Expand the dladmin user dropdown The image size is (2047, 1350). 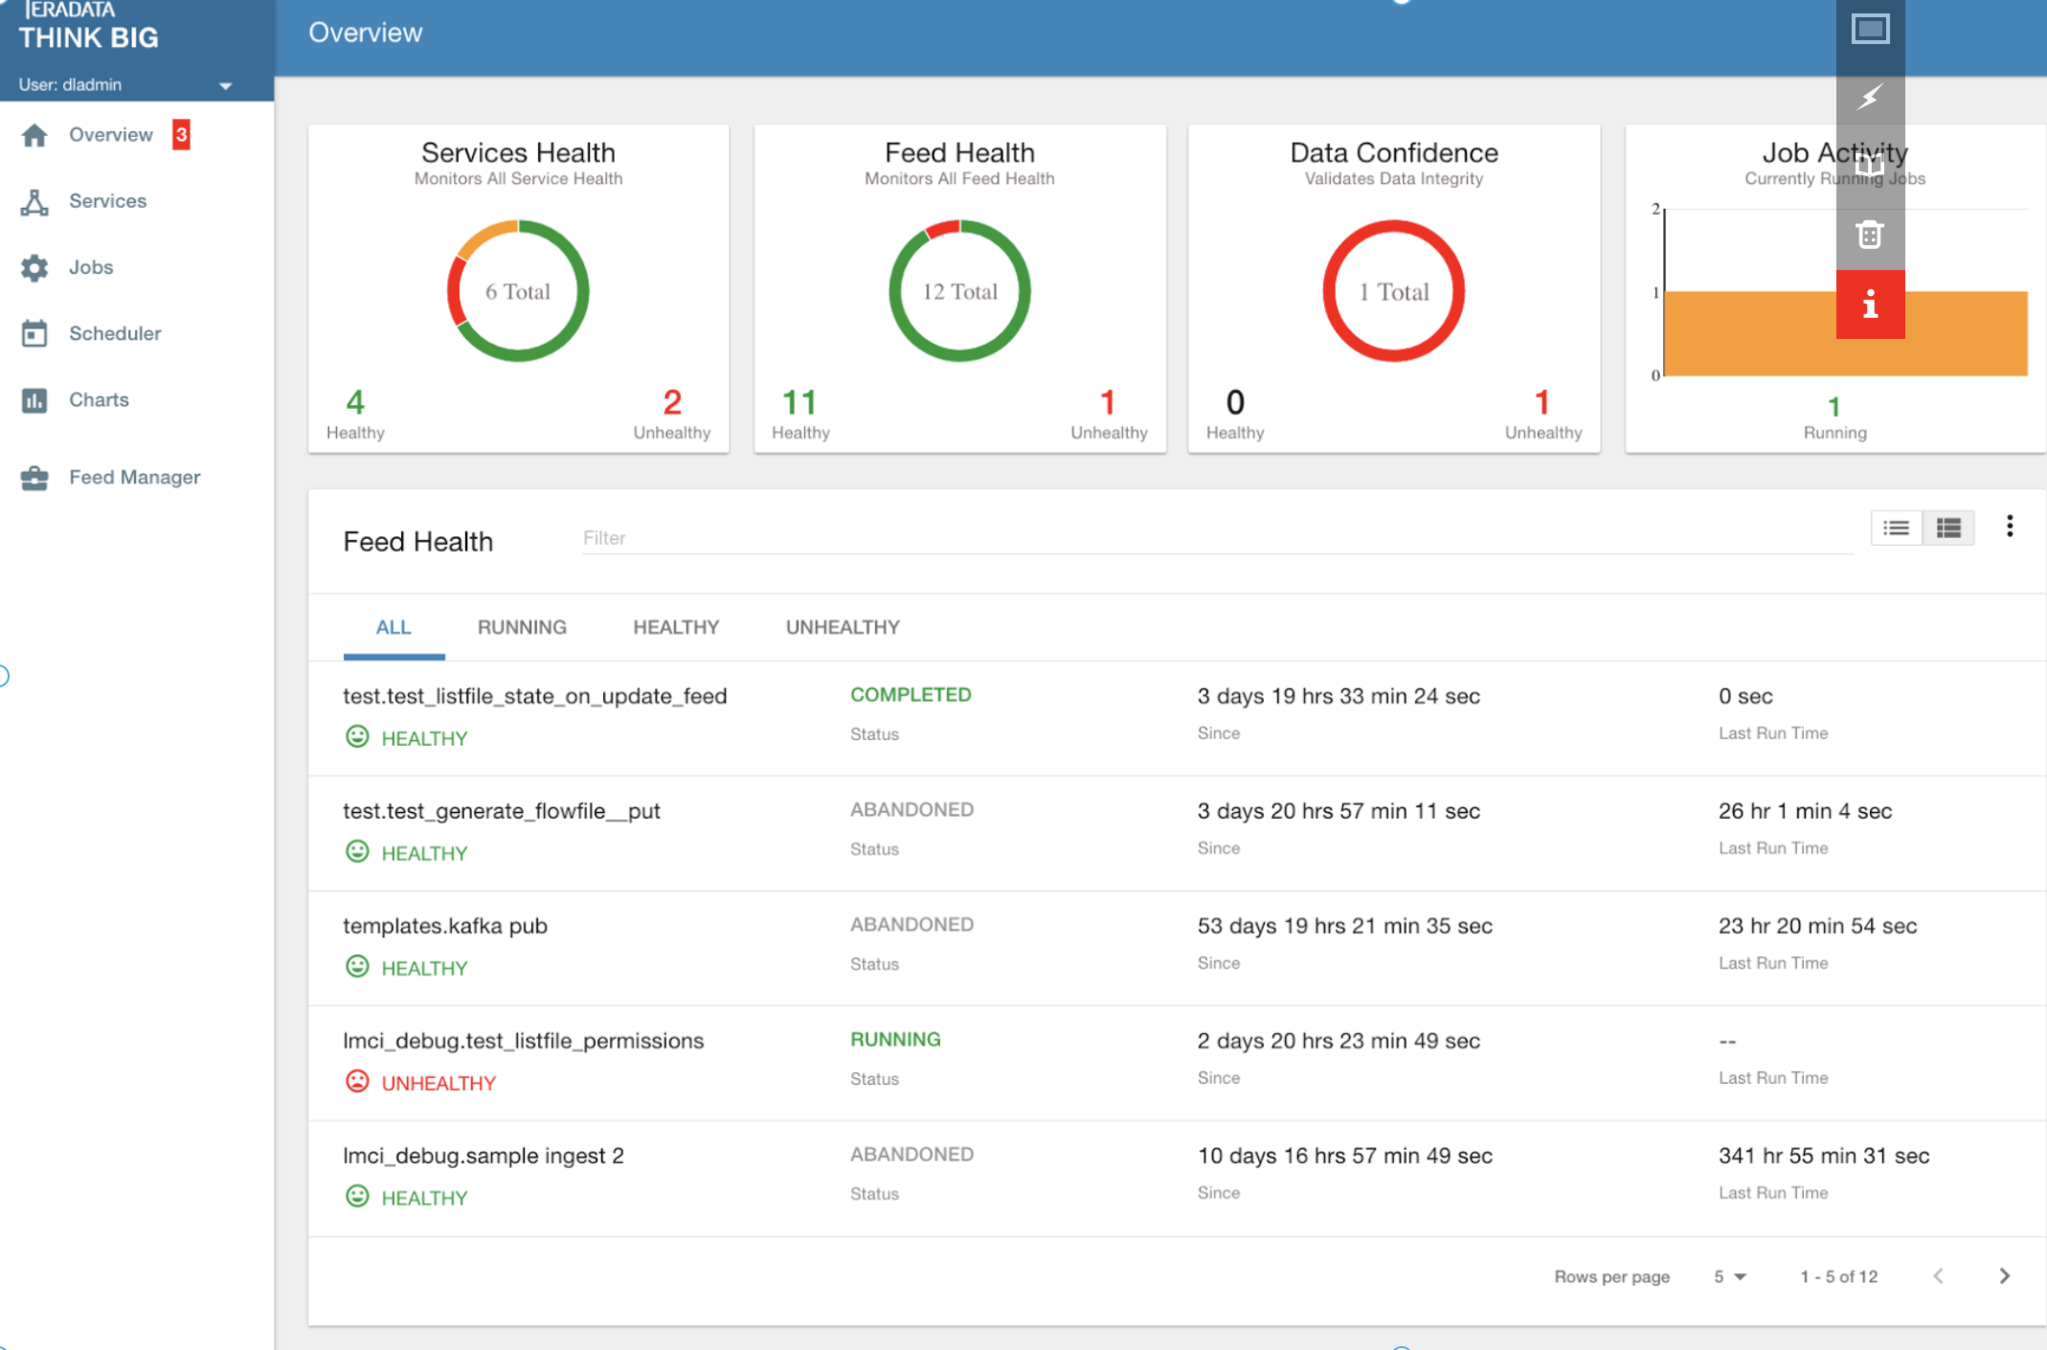click(226, 86)
